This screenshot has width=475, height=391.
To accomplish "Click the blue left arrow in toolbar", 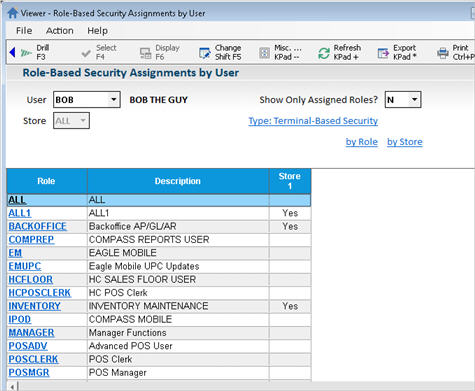I will tap(13, 52).
